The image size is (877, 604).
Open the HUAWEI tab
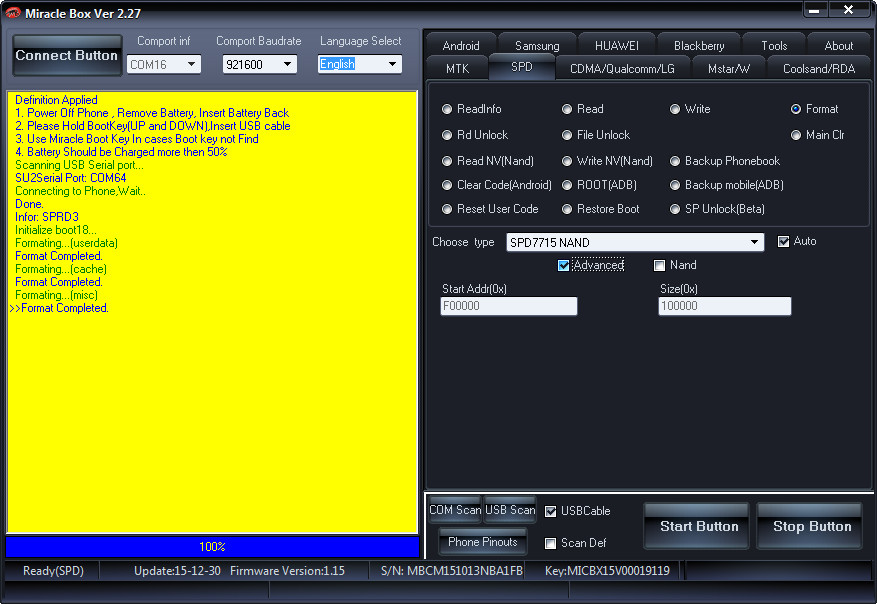click(616, 46)
